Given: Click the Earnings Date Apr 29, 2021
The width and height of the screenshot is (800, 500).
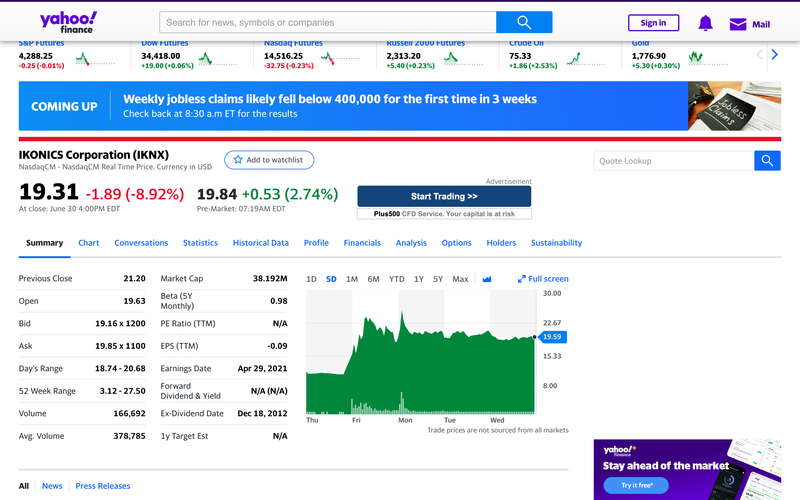Looking at the screenshot, I should click(x=262, y=368).
